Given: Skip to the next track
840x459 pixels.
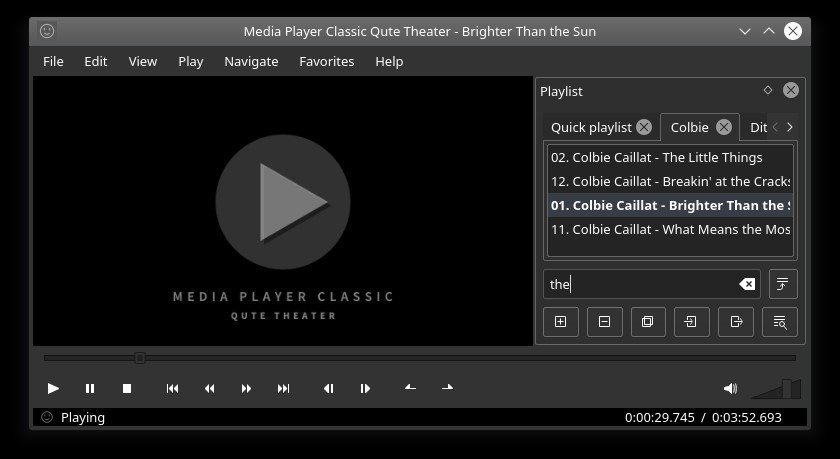Looking at the screenshot, I should [283, 388].
